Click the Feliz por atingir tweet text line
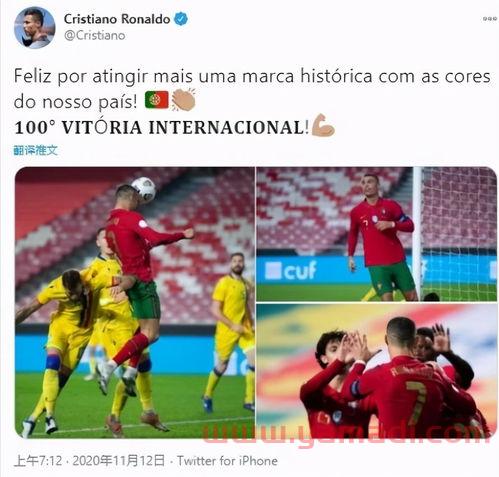Viewport: 499px width, 477px height. [x=252, y=76]
